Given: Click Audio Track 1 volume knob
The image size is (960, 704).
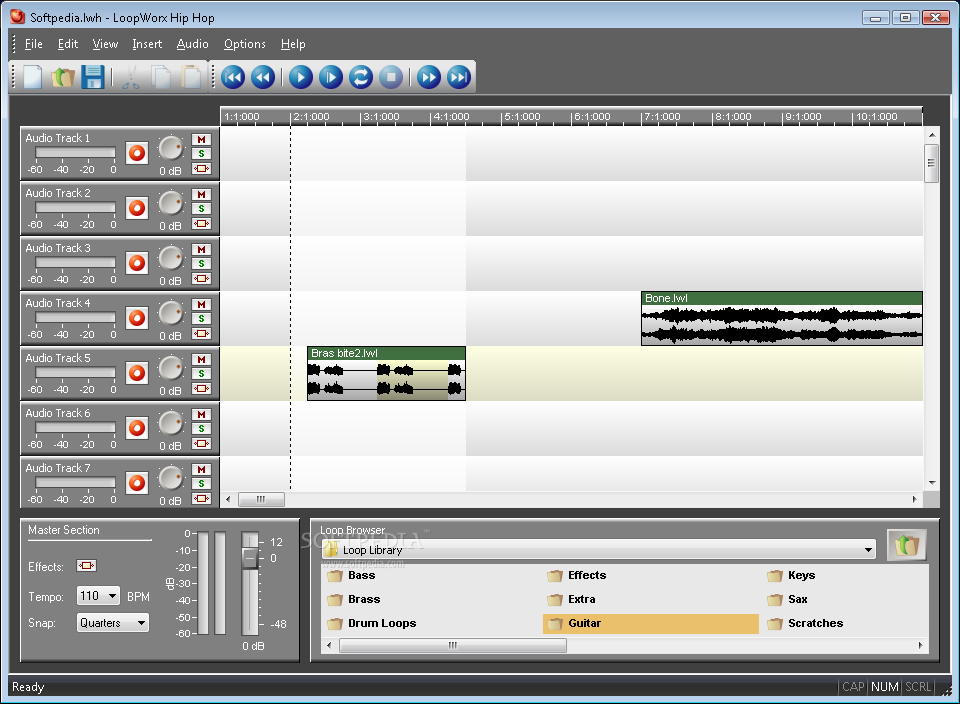Looking at the screenshot, I should [171, 148].
